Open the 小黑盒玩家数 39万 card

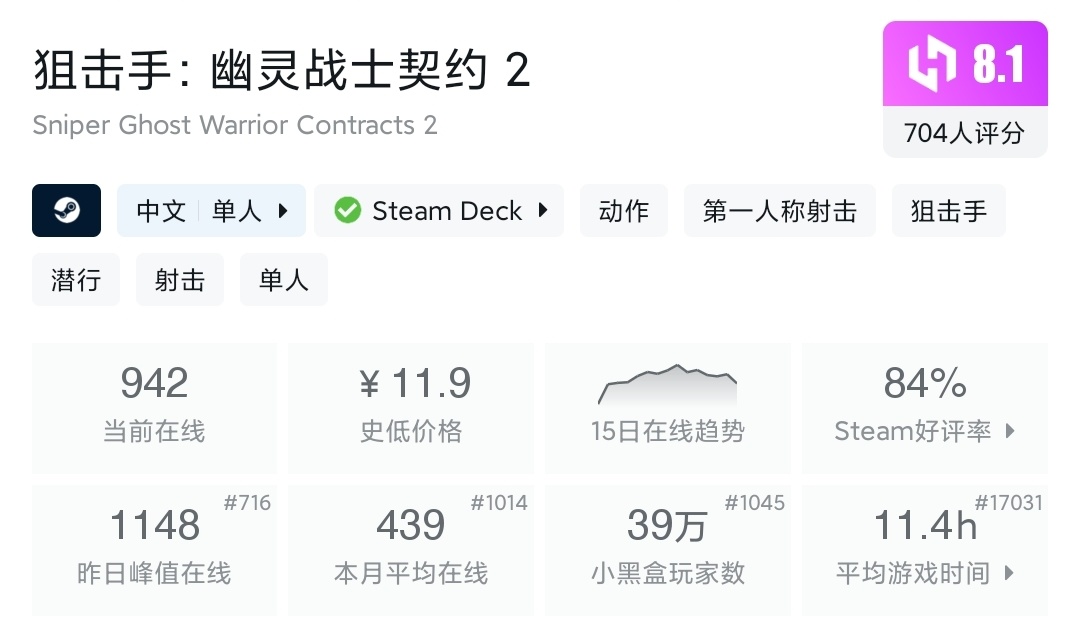pos(668,550)
